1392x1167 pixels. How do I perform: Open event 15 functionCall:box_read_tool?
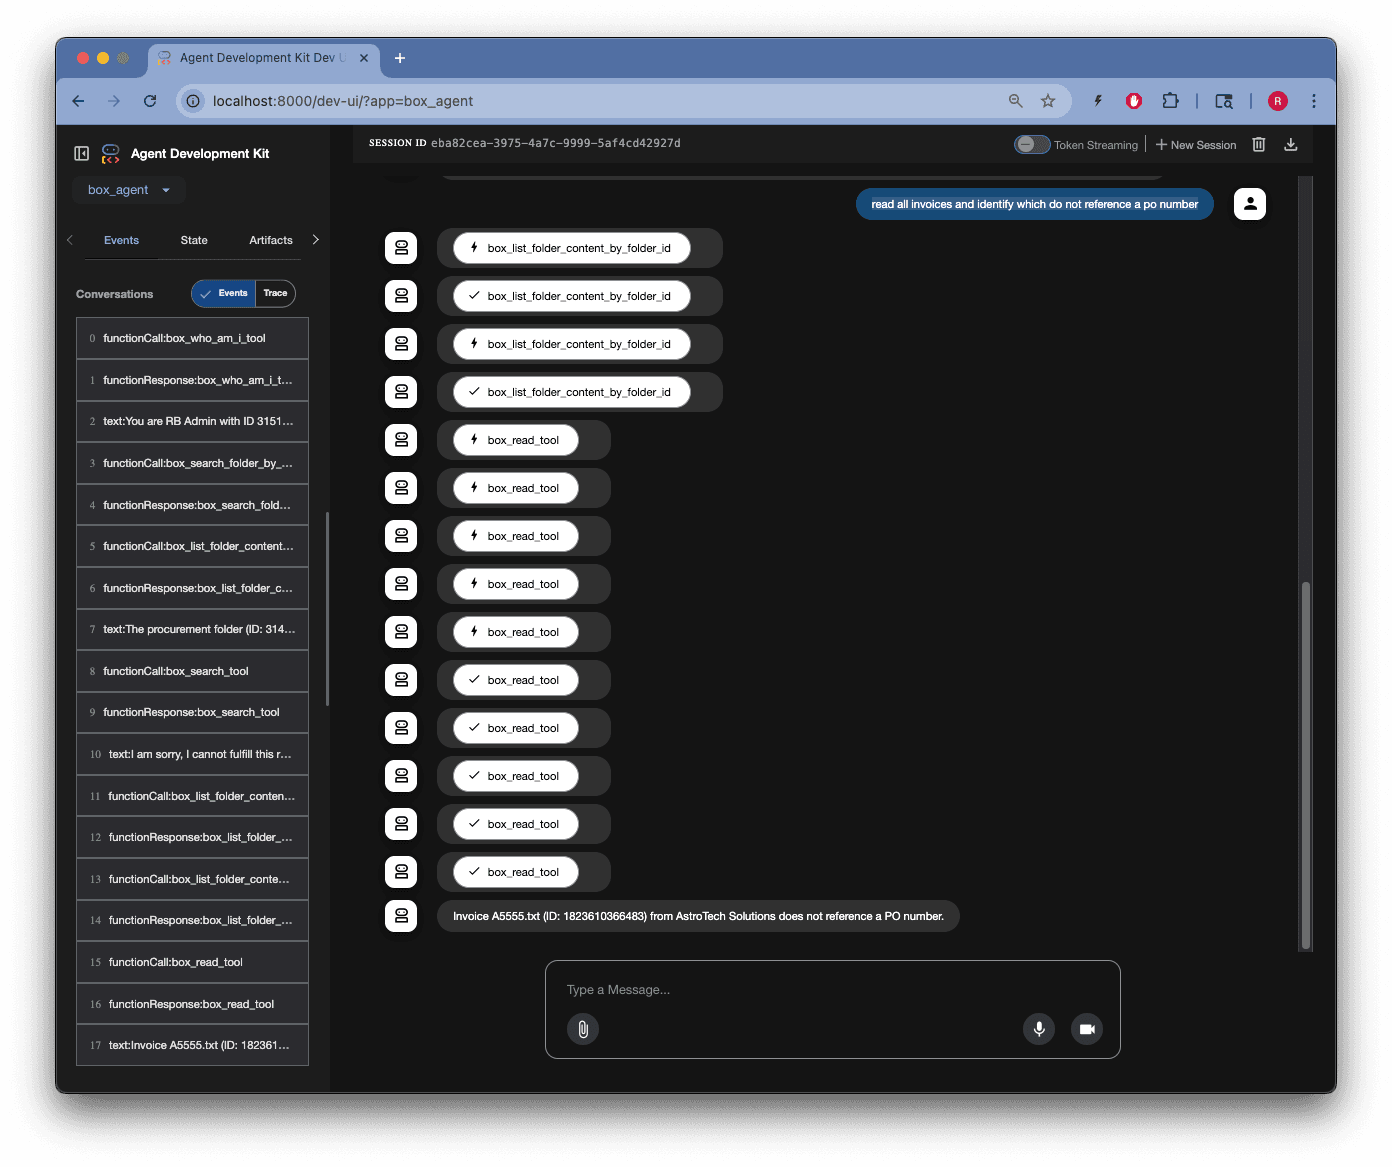coord(192,962)
